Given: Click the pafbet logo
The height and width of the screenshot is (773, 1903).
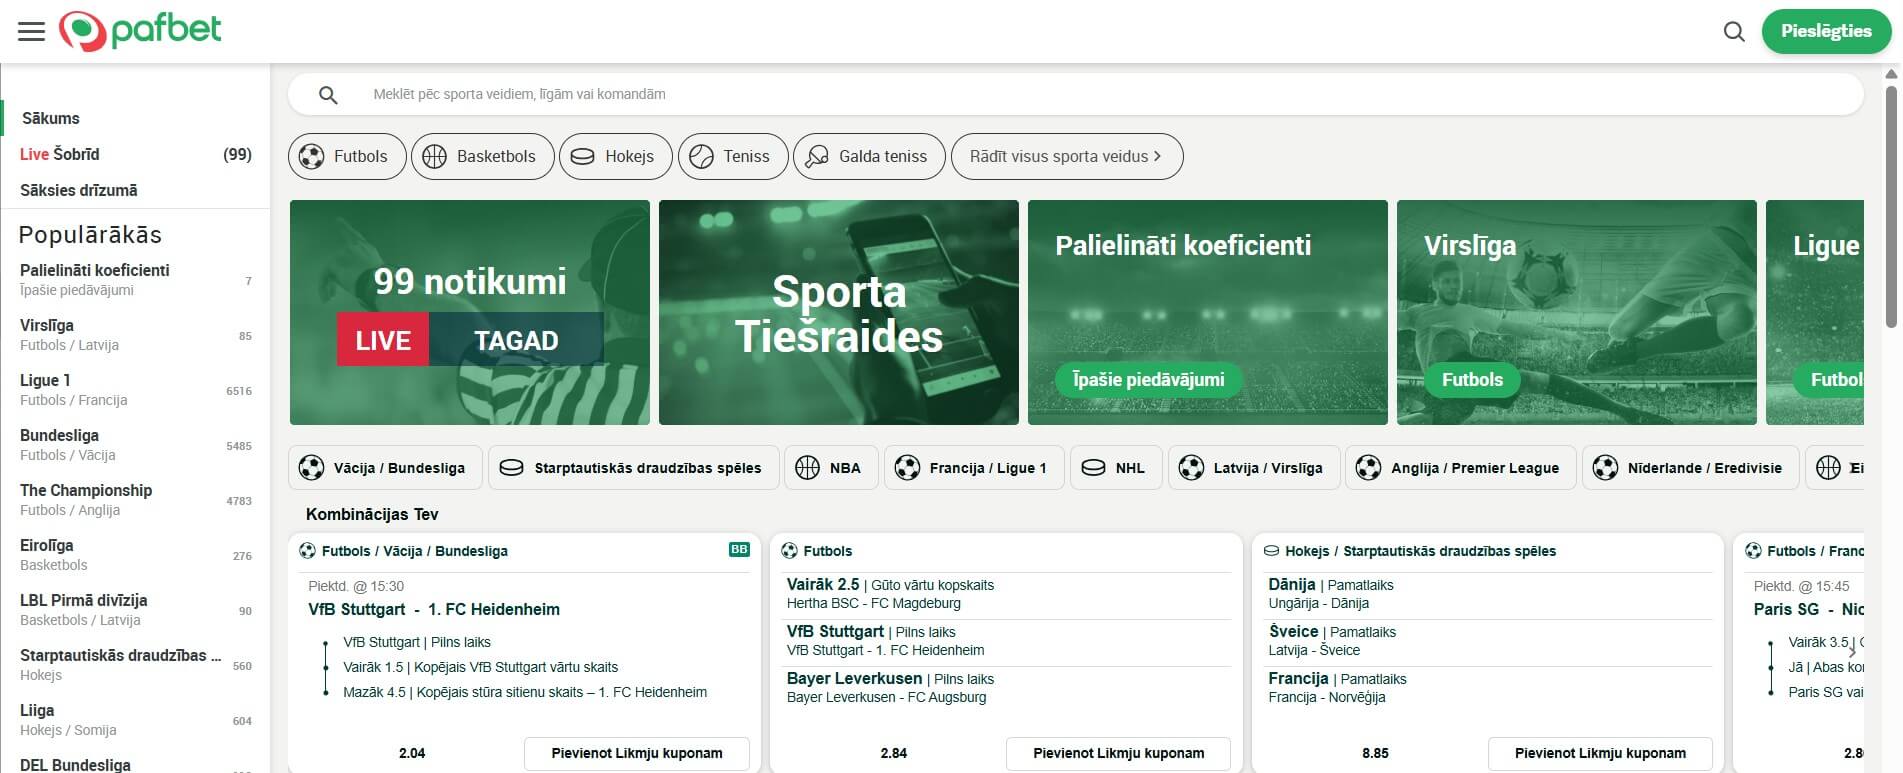Looking at the screenshot, I should coord(140,31).
